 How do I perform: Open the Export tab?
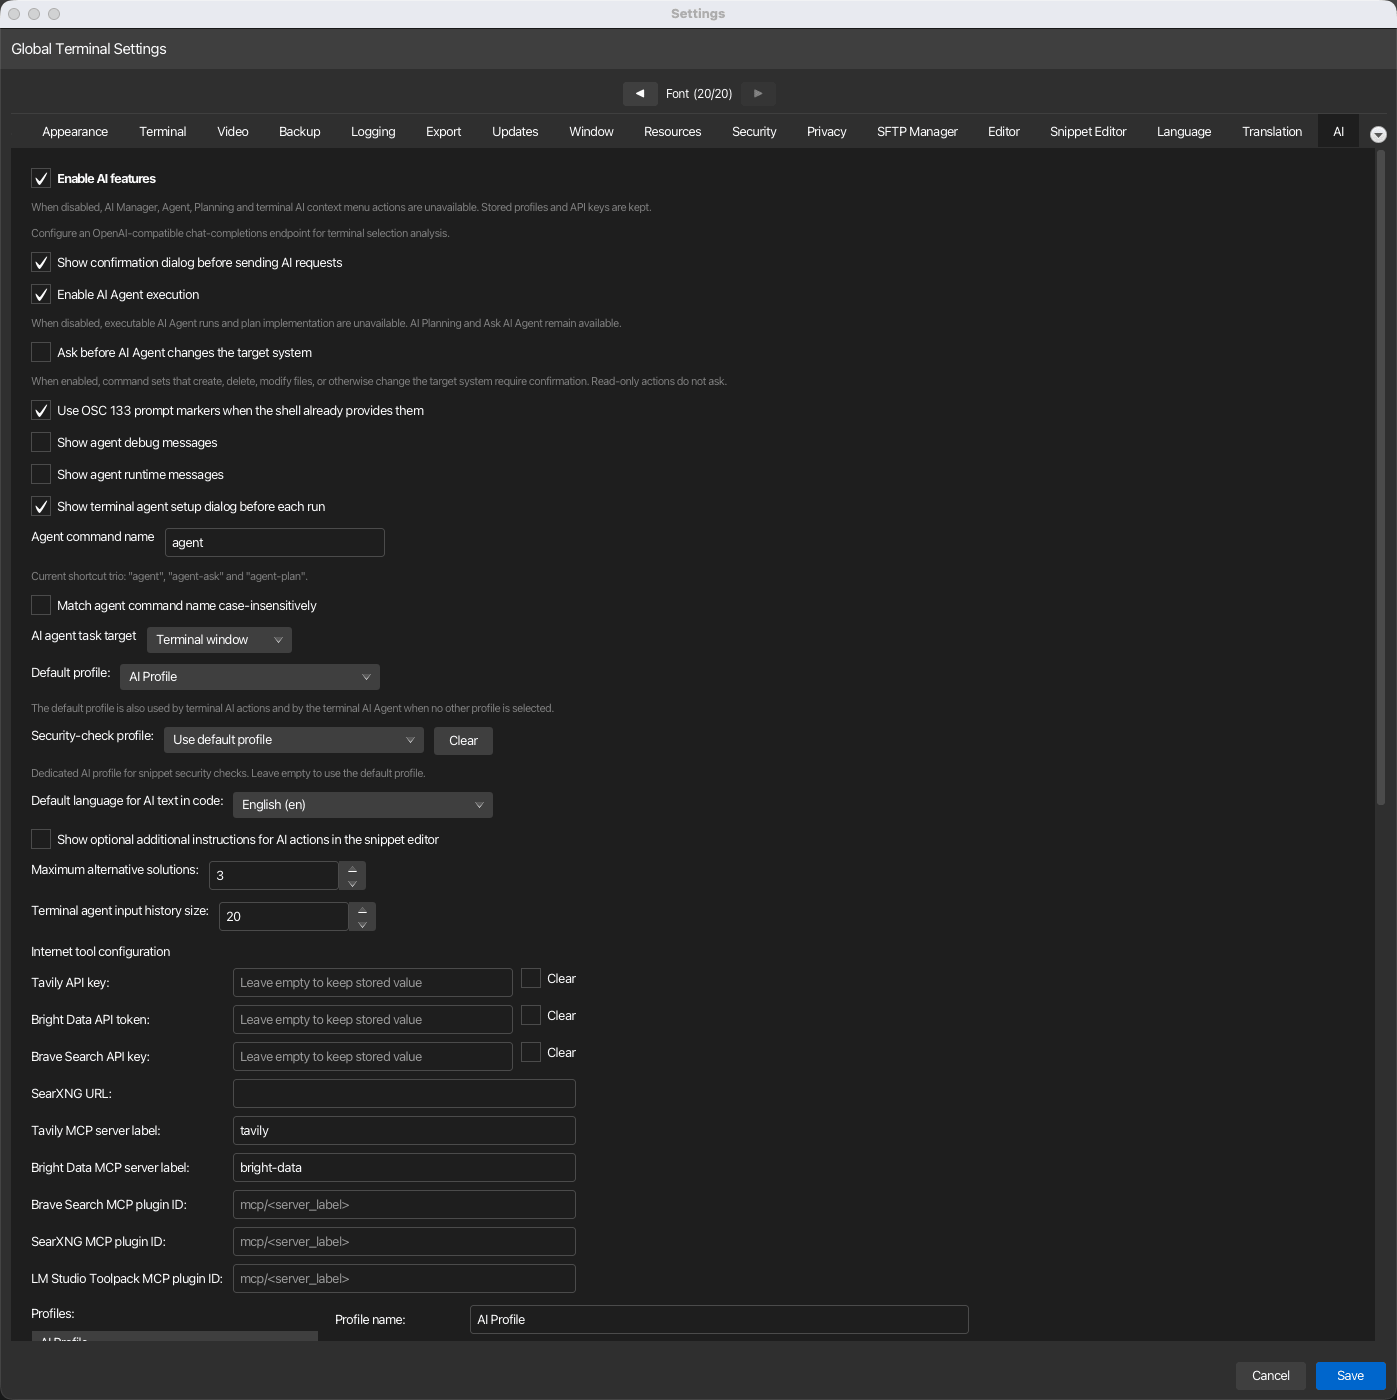click(444, 132)
